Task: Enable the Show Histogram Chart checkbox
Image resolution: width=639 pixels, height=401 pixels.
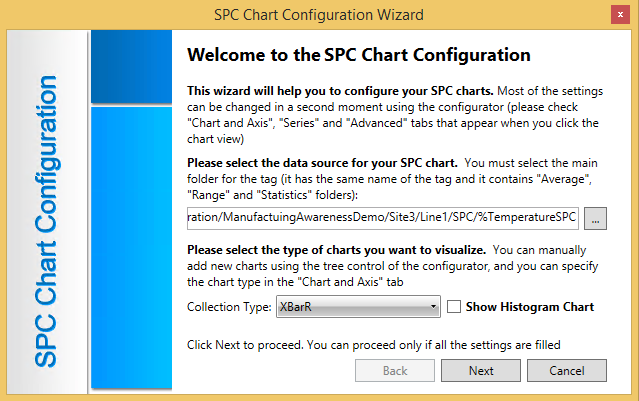Action: (x=454, y=307)
